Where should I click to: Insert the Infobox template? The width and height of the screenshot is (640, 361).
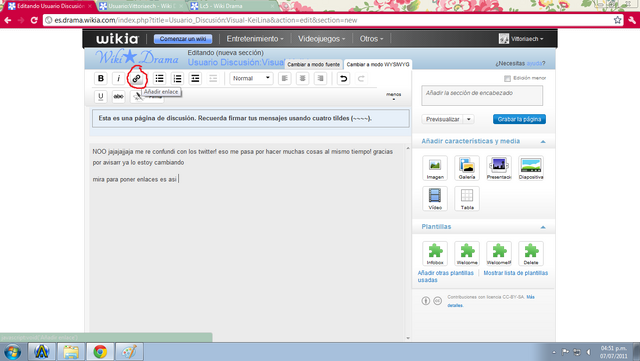(x=435, y=253)
